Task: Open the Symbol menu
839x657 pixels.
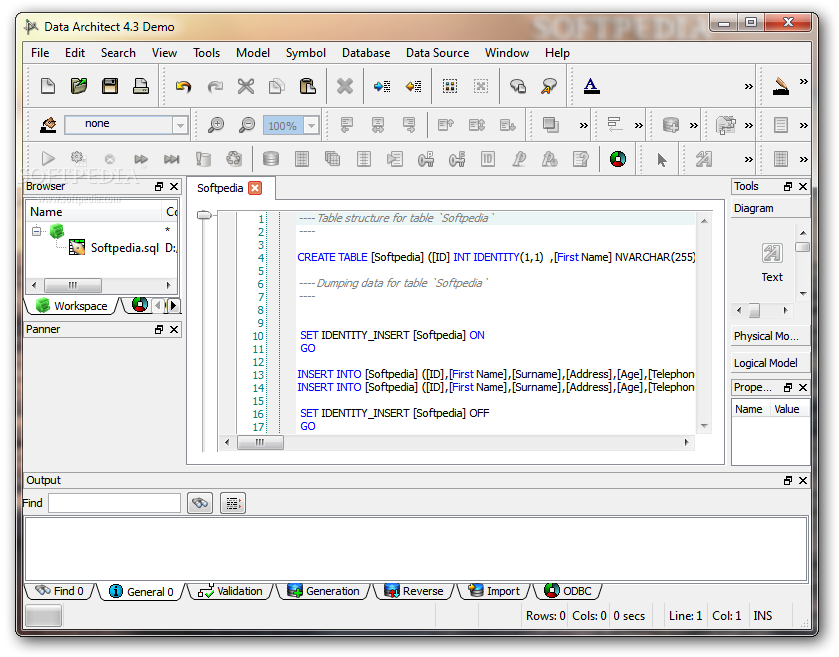Action: click(x=306, y=53)
